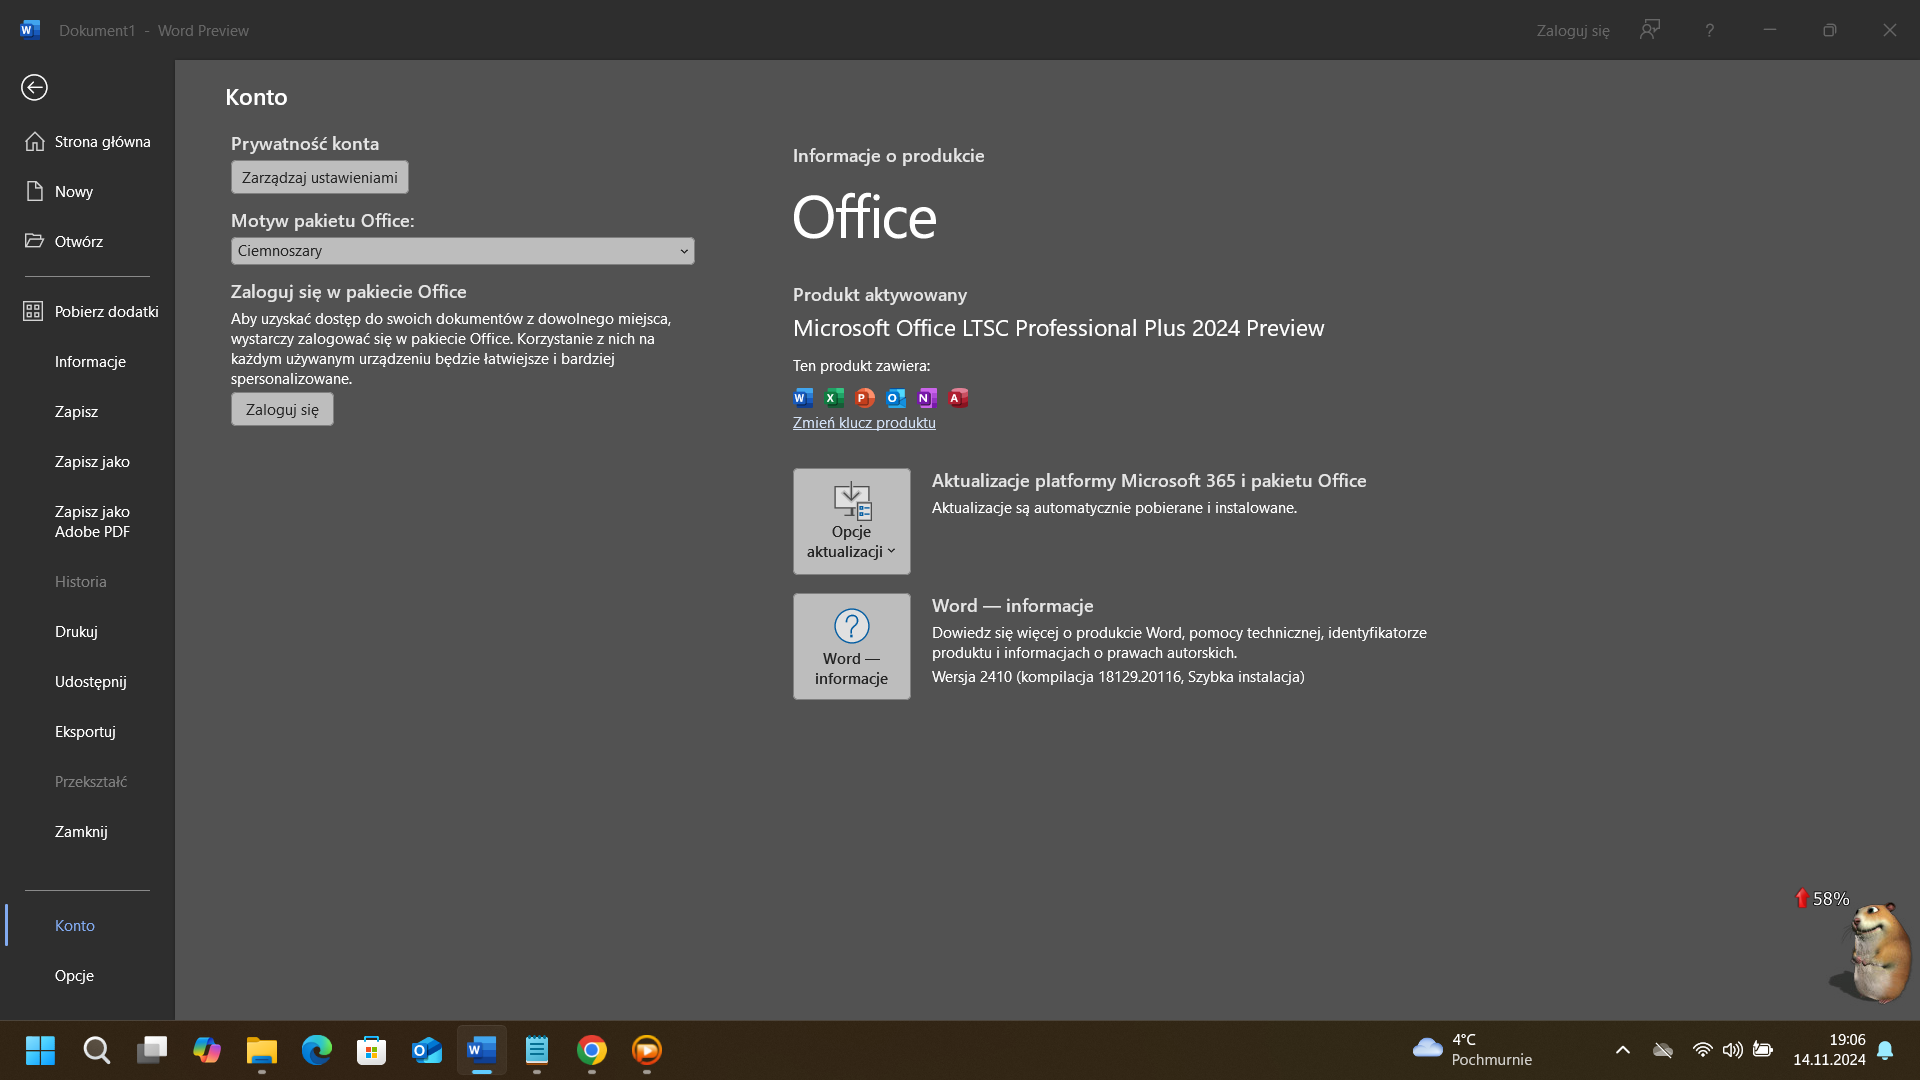Open taskbar Search

tap(97, 1050)
